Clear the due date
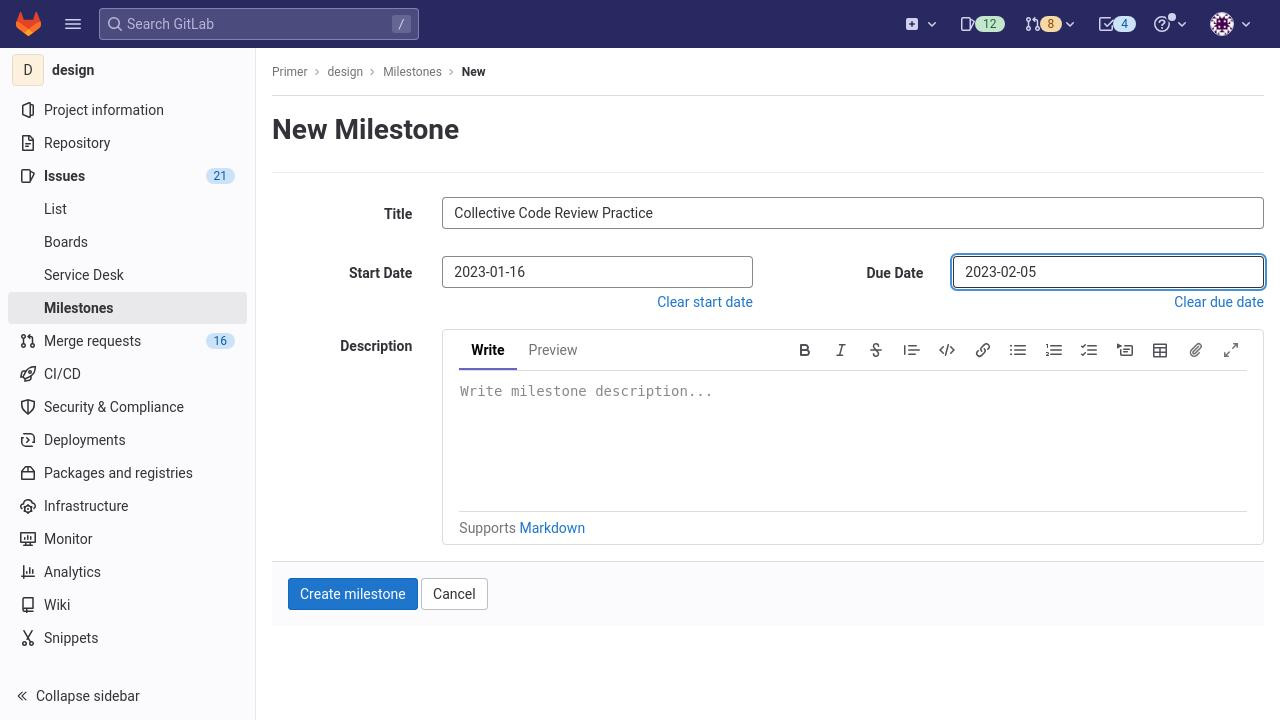Viewport: 1280px width, 720px height. [x=1219, y=302]
